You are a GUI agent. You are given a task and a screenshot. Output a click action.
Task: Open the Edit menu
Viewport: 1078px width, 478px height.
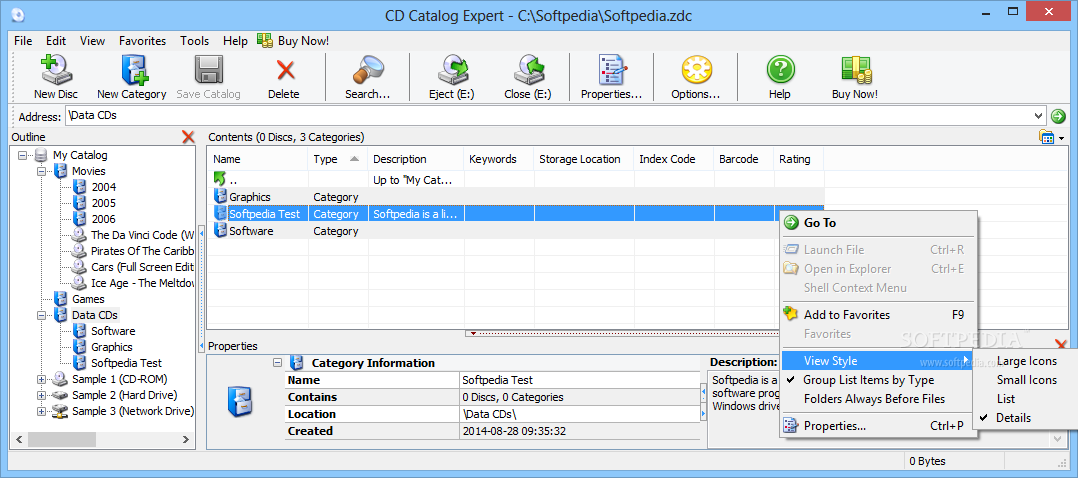tap(56, 41)
